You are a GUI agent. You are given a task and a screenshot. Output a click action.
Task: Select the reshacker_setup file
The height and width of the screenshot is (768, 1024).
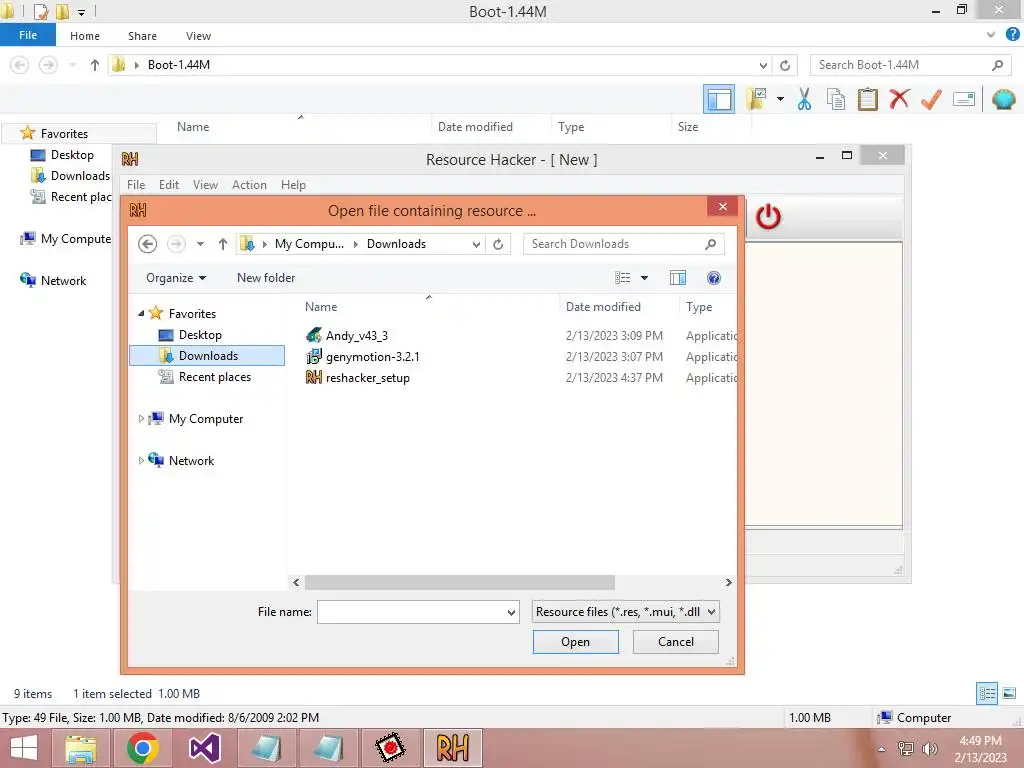(368, 377)
